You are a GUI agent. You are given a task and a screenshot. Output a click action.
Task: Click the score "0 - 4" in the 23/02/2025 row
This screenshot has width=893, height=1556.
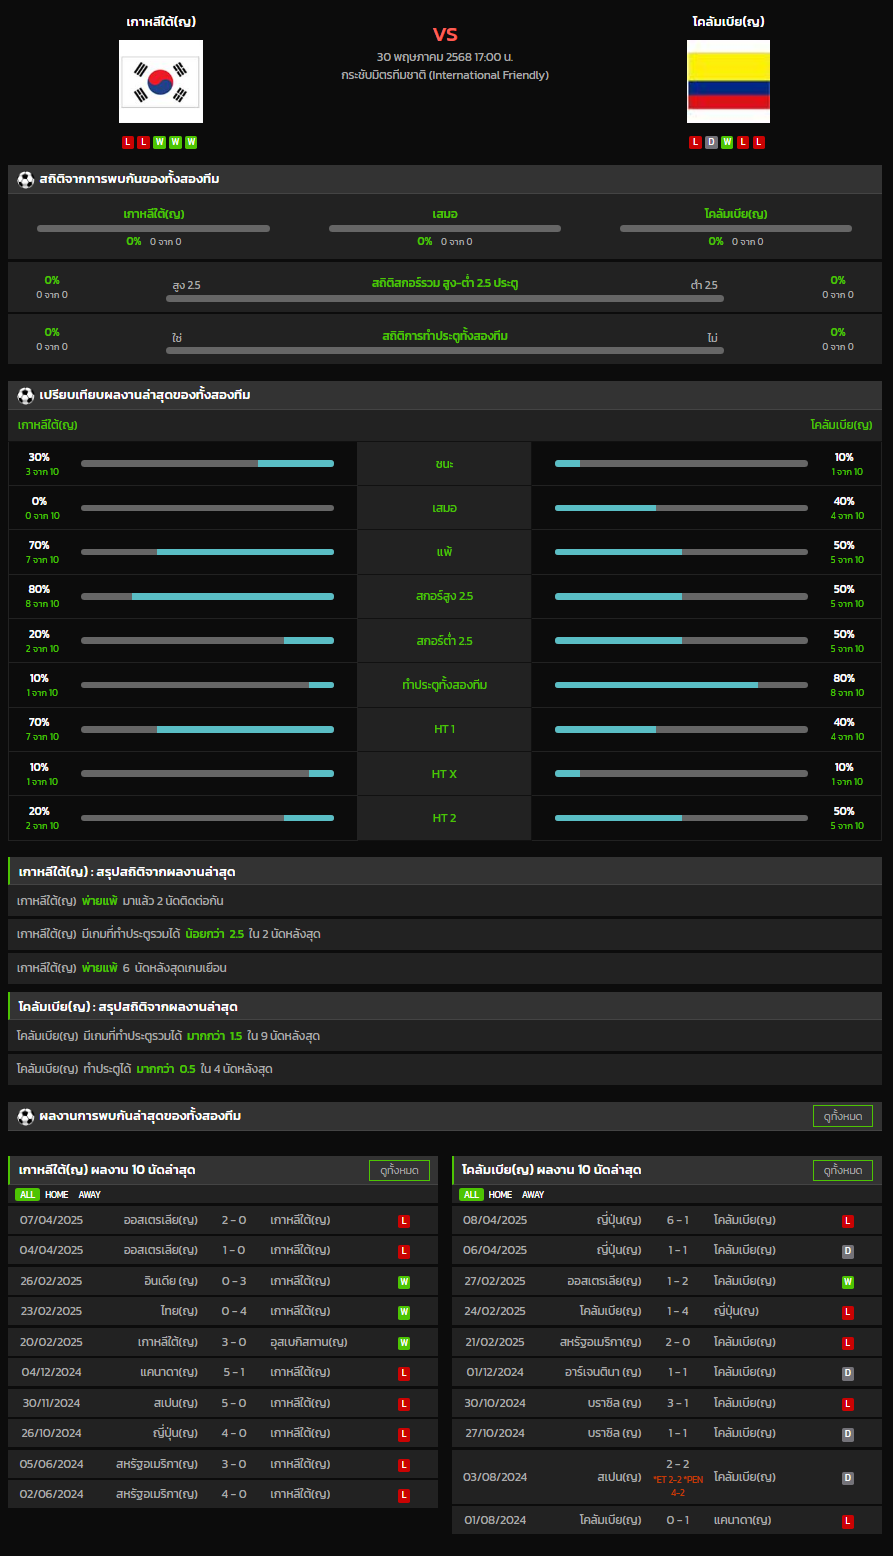point(234,1311)
